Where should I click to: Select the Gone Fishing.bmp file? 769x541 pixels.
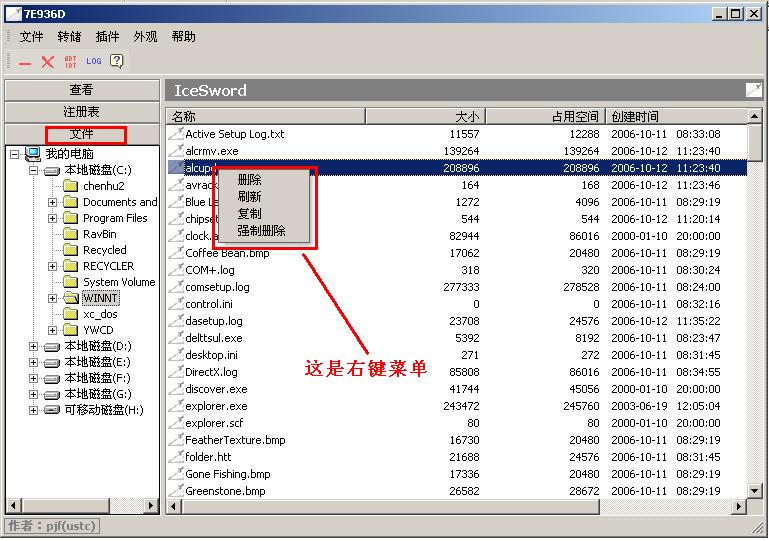228,474
